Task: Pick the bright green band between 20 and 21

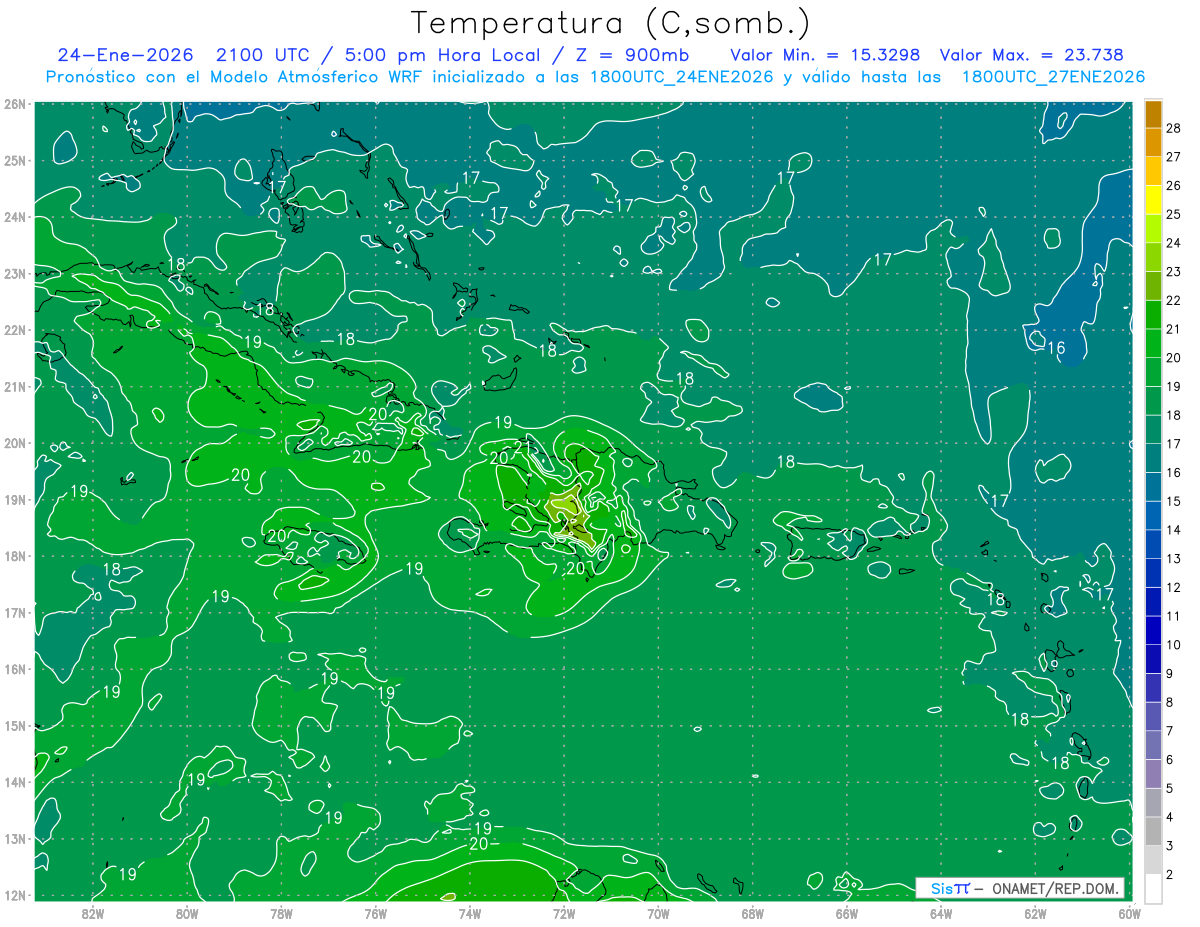Action: 1153,343
